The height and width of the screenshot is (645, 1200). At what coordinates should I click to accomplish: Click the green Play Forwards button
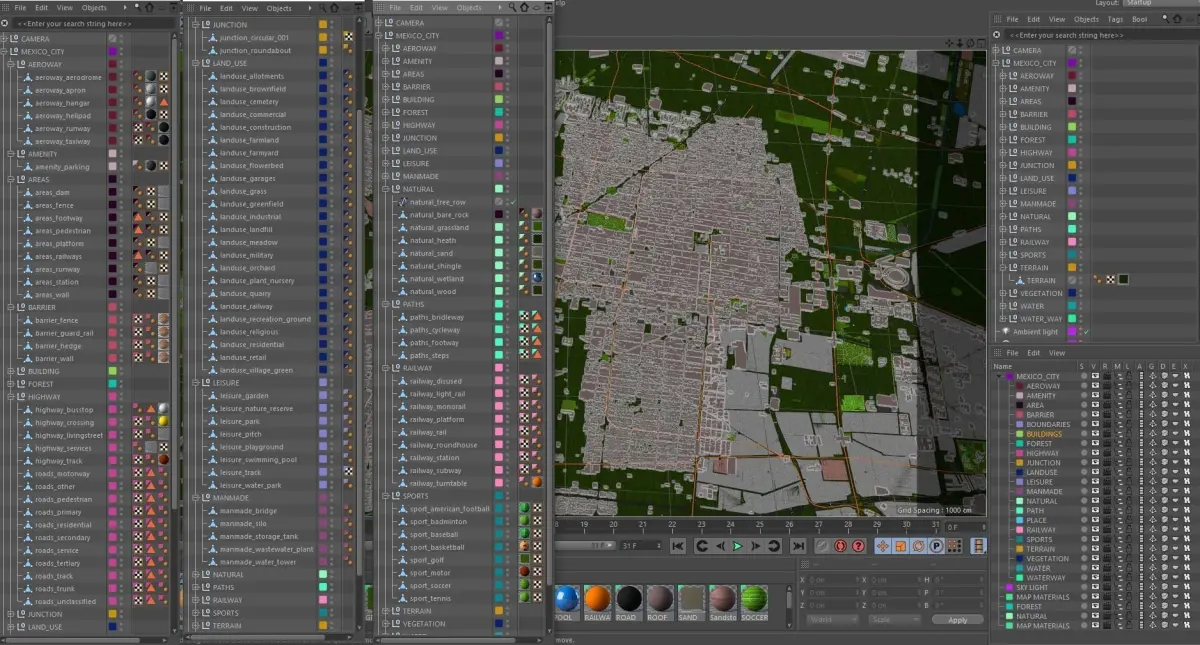737,546
